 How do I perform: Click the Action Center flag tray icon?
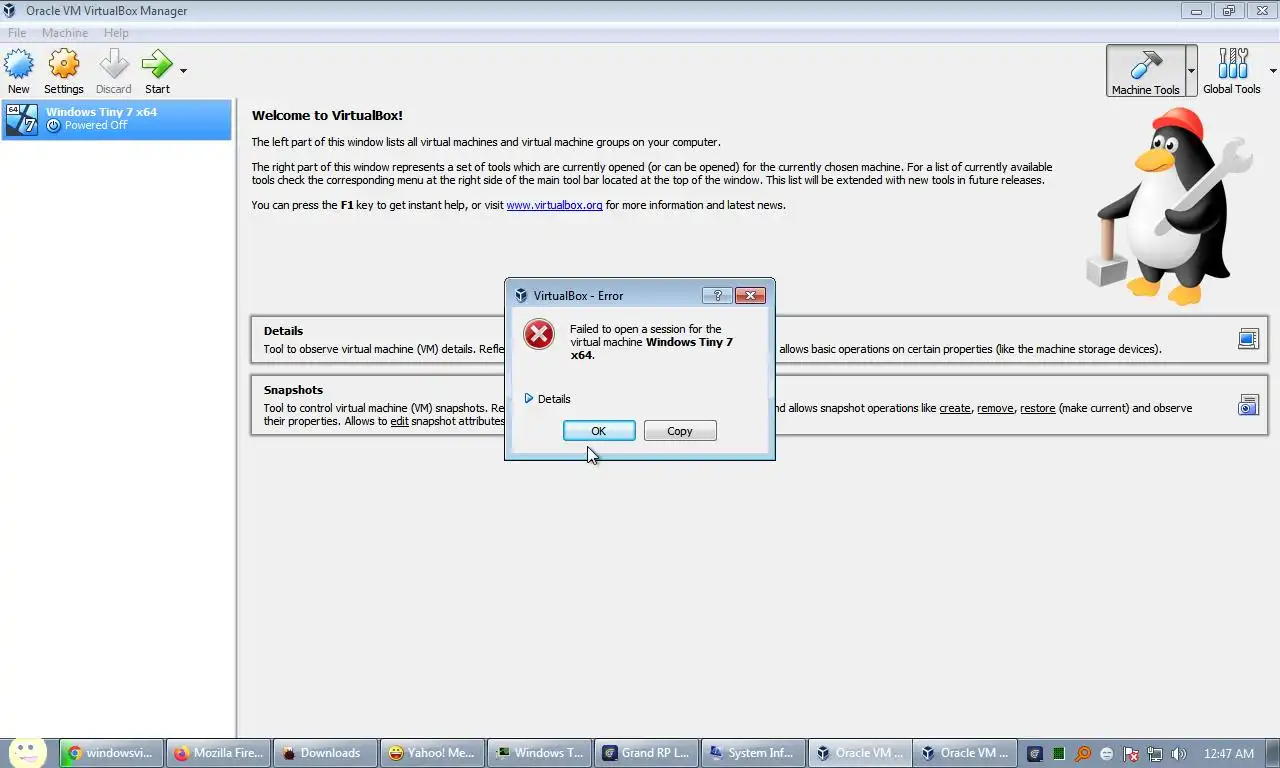coord(1131,754)
